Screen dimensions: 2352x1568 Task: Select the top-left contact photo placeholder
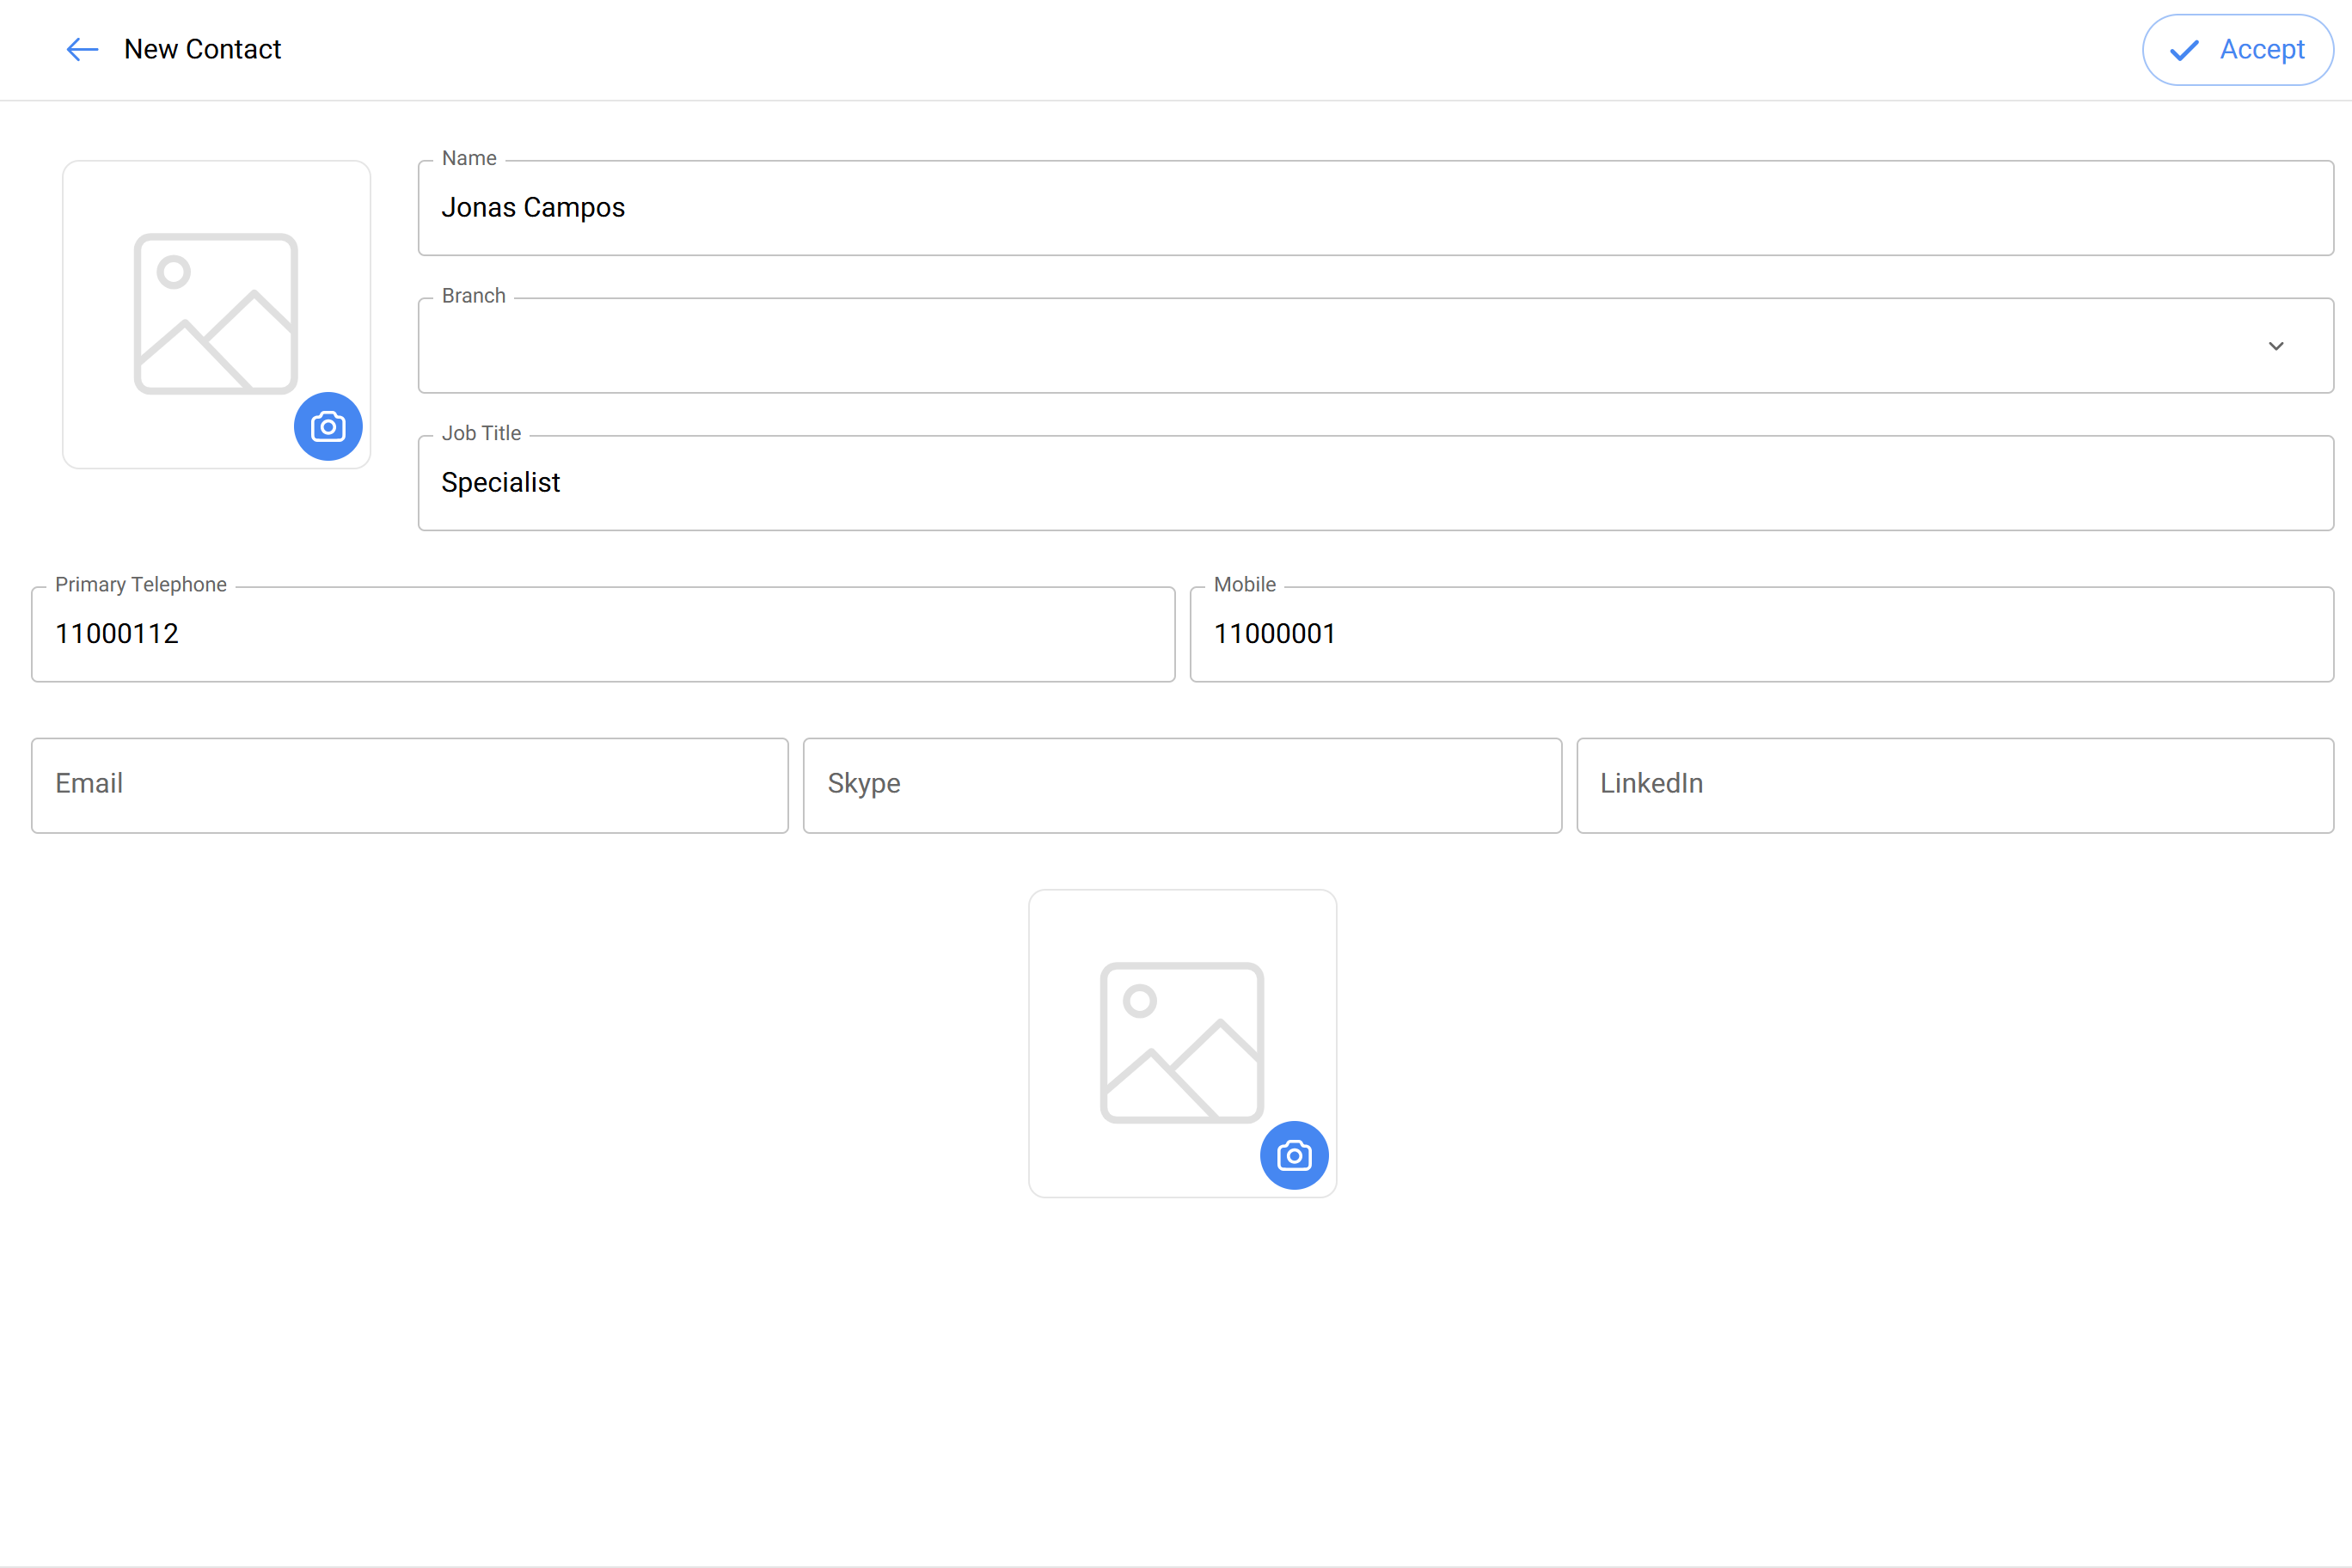pos(217,314)
